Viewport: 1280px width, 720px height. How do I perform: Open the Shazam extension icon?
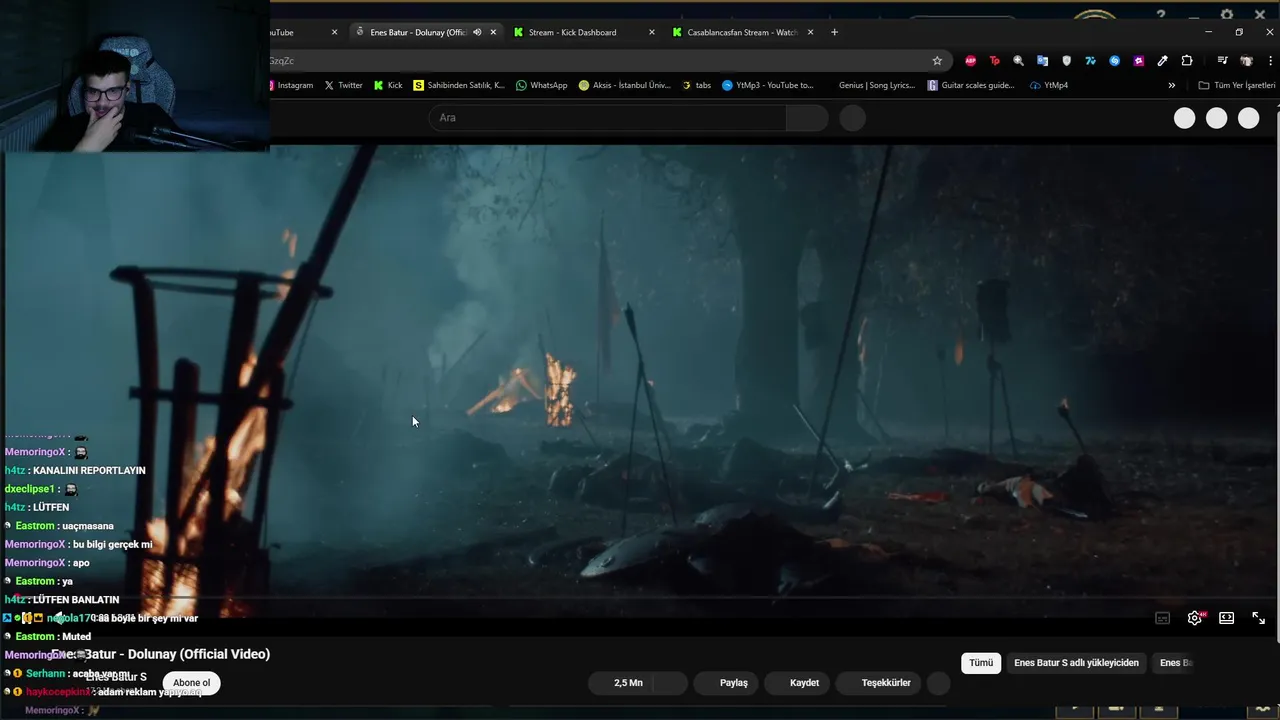pyautogui.click(x=1114, y=61)
